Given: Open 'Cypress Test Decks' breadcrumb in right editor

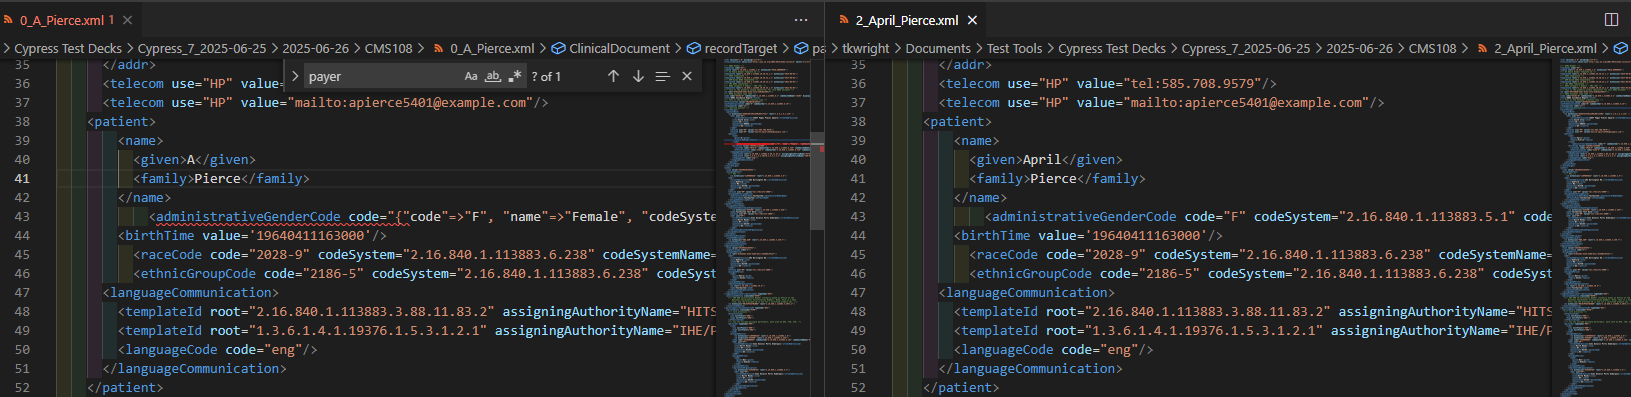Looking at the screenshot, I should tap(1112, 48).
